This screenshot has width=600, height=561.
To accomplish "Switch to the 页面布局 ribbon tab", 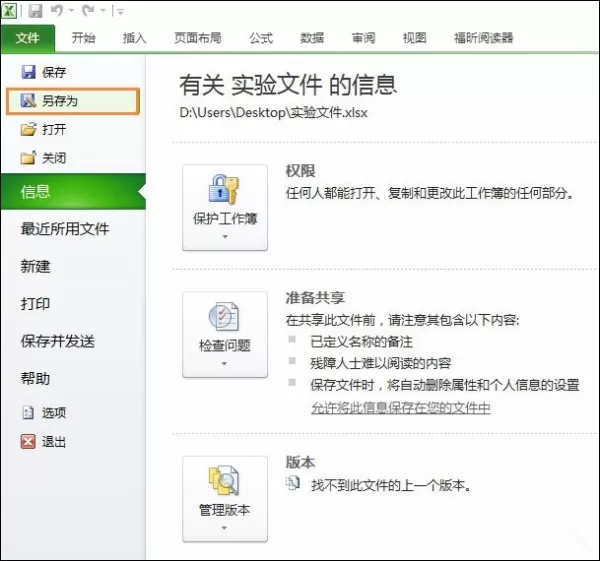I will (x=197, y=38).
